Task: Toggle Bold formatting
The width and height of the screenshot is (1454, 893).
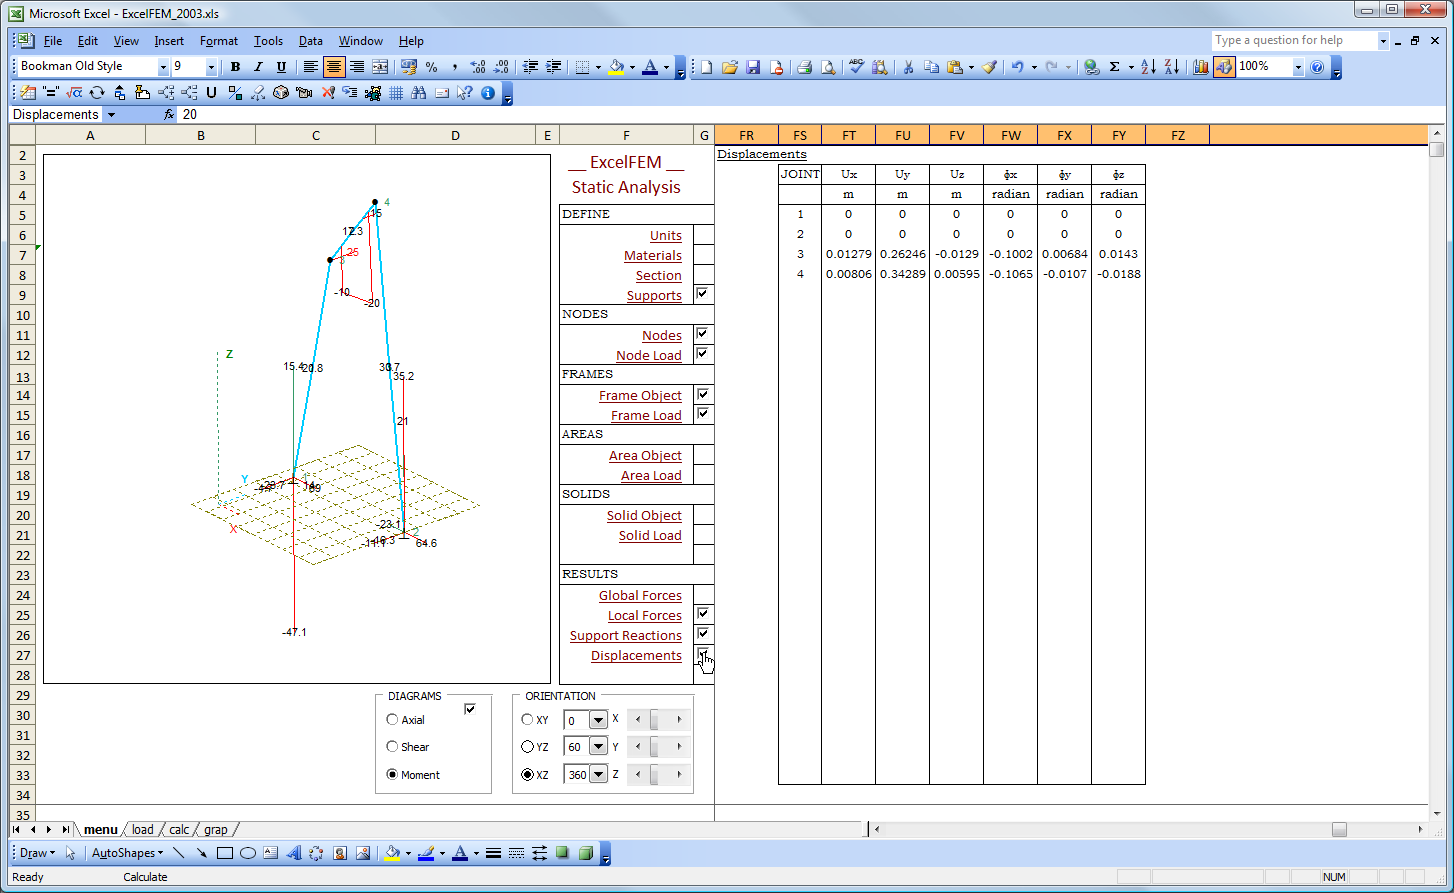Action: pyautogui.click(x=235, y=67)
